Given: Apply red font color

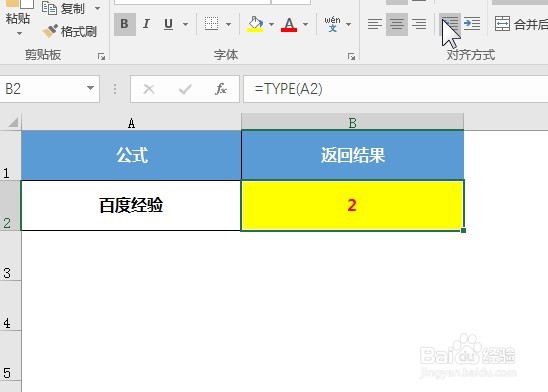Looking at the screenshot, I should 289,24.
